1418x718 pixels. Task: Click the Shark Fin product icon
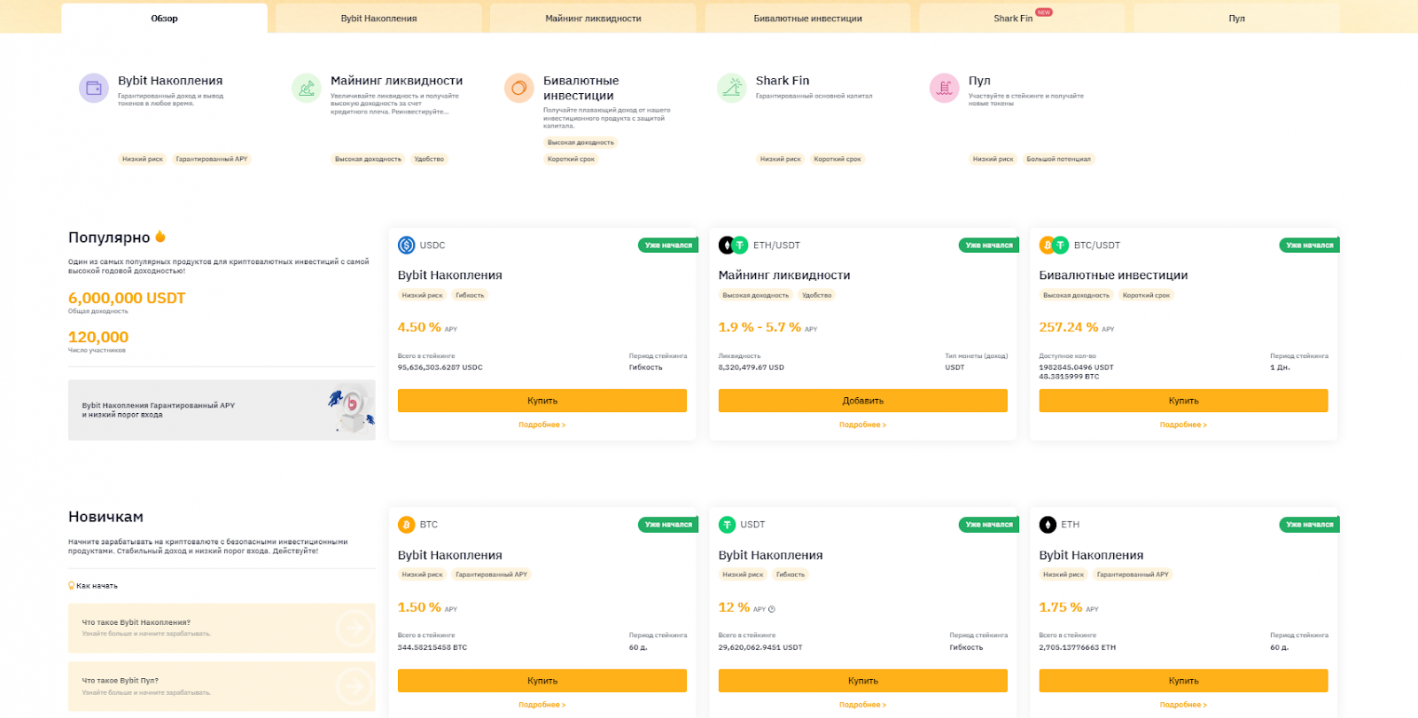732,88
